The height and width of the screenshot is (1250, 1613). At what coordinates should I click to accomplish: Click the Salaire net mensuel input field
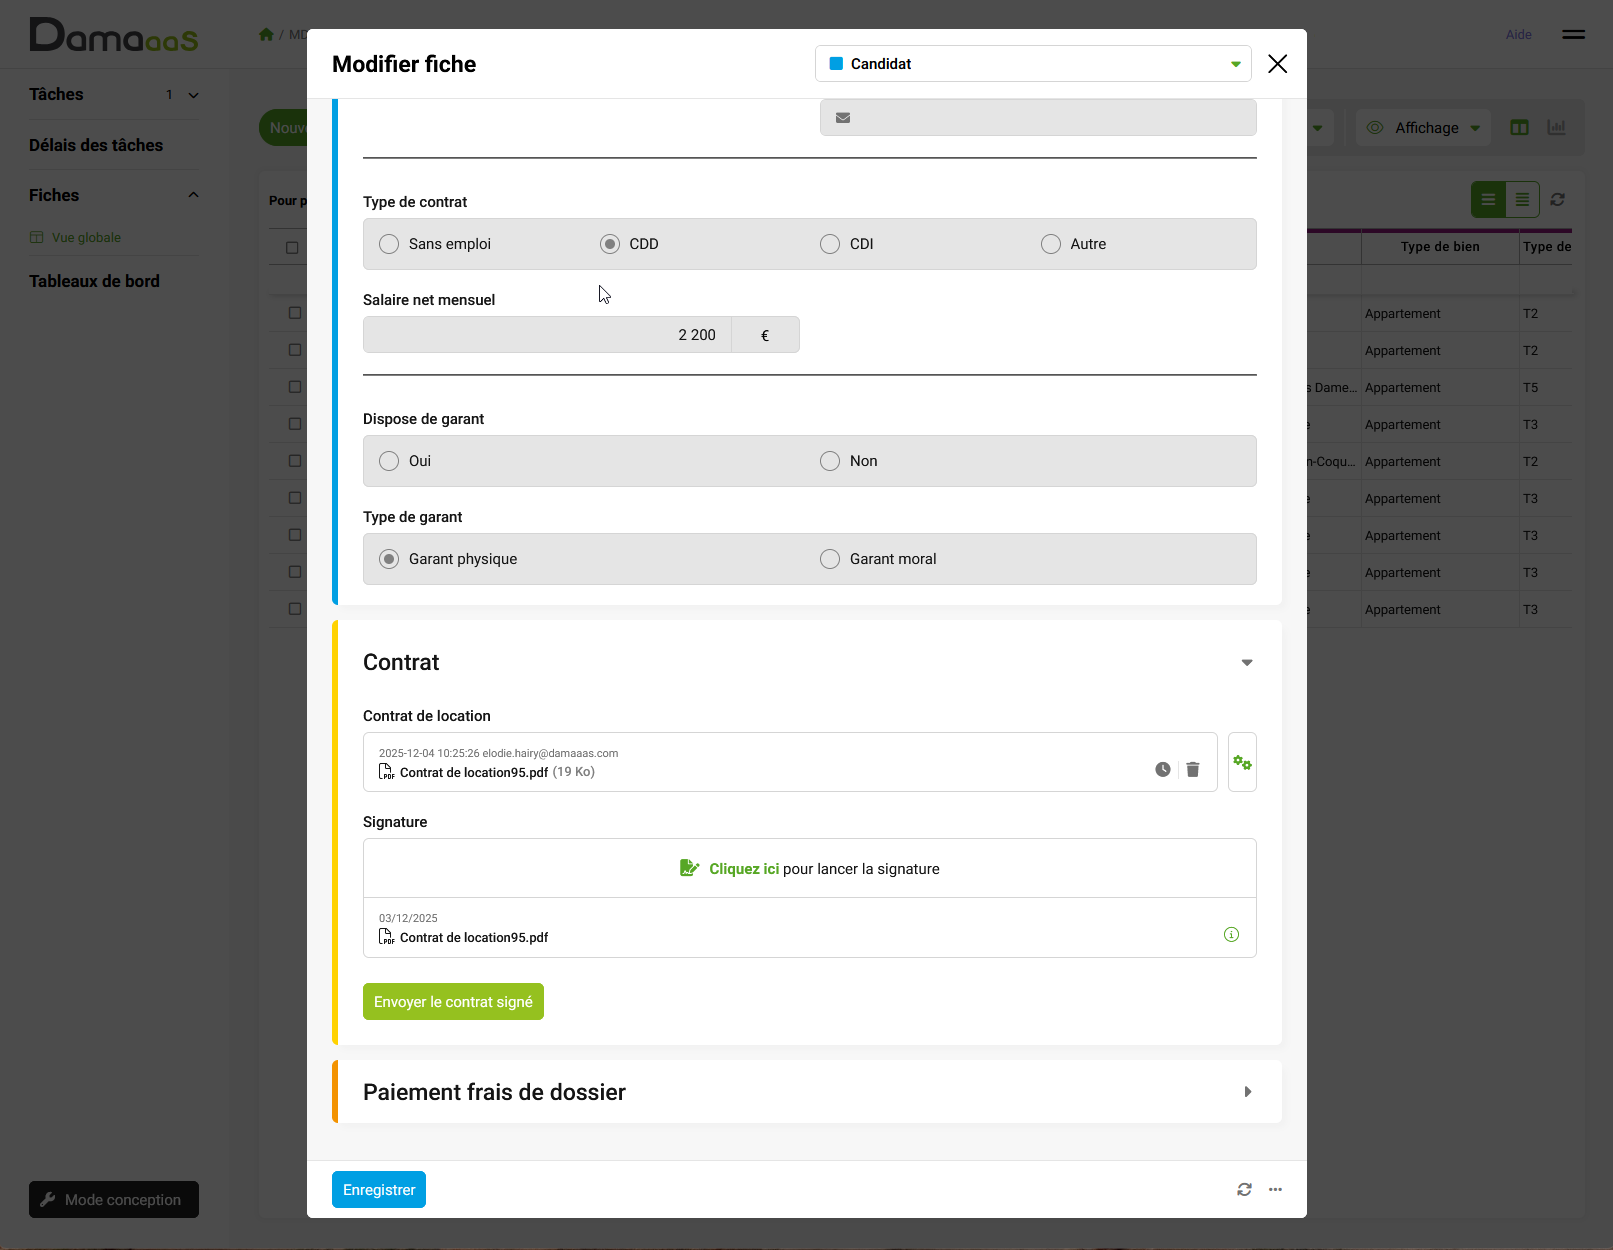coord(547,335)
